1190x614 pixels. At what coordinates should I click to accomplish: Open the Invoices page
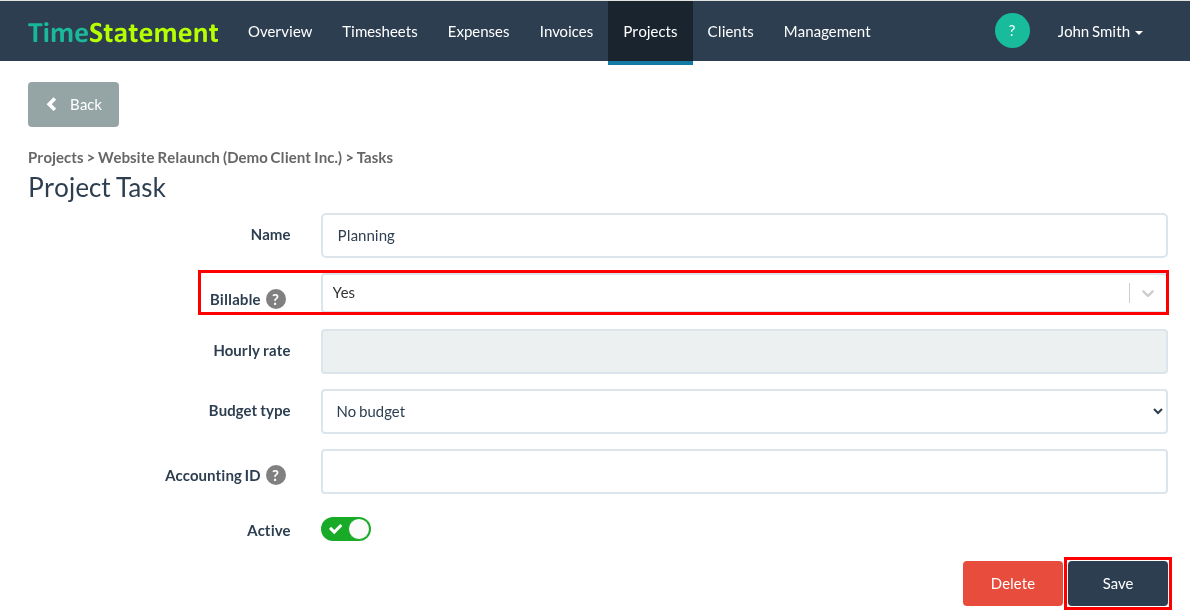tap(566, 32)
